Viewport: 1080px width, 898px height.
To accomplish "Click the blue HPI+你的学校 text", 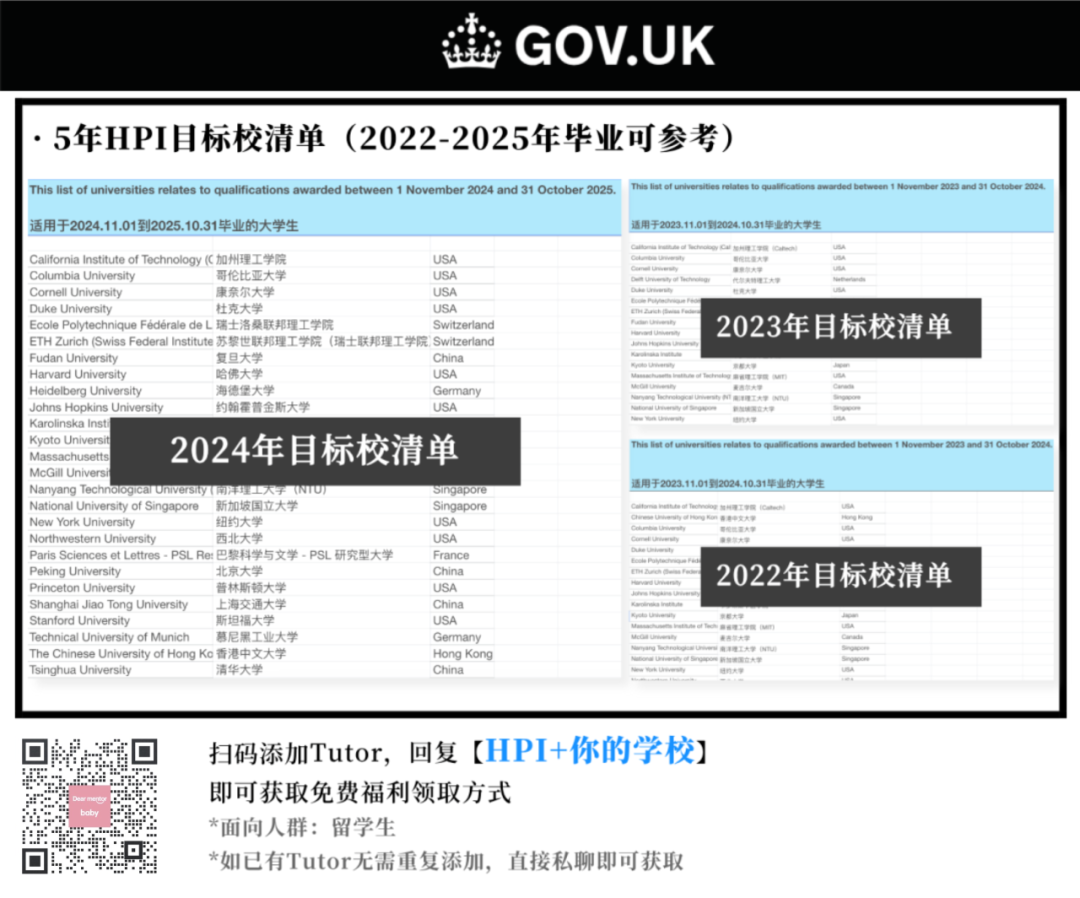I will coord(590,751).
